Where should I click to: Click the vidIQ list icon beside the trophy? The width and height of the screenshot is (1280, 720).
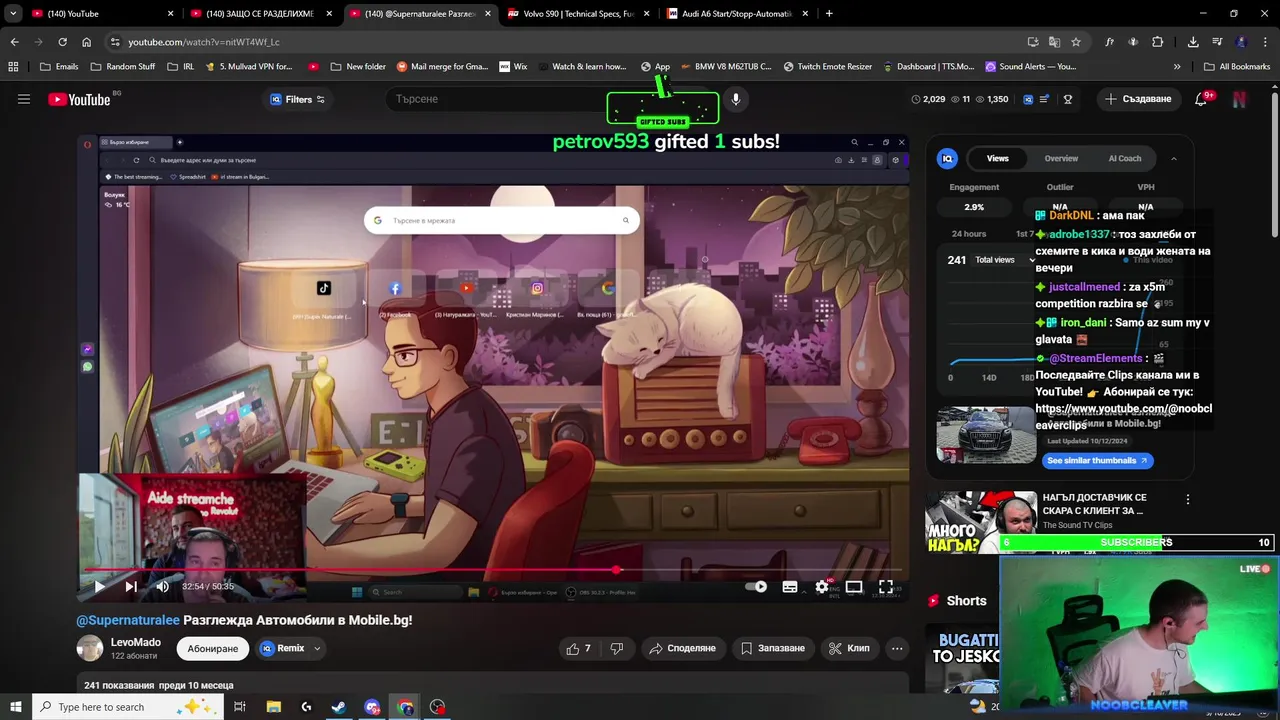tap(1044, 99)
